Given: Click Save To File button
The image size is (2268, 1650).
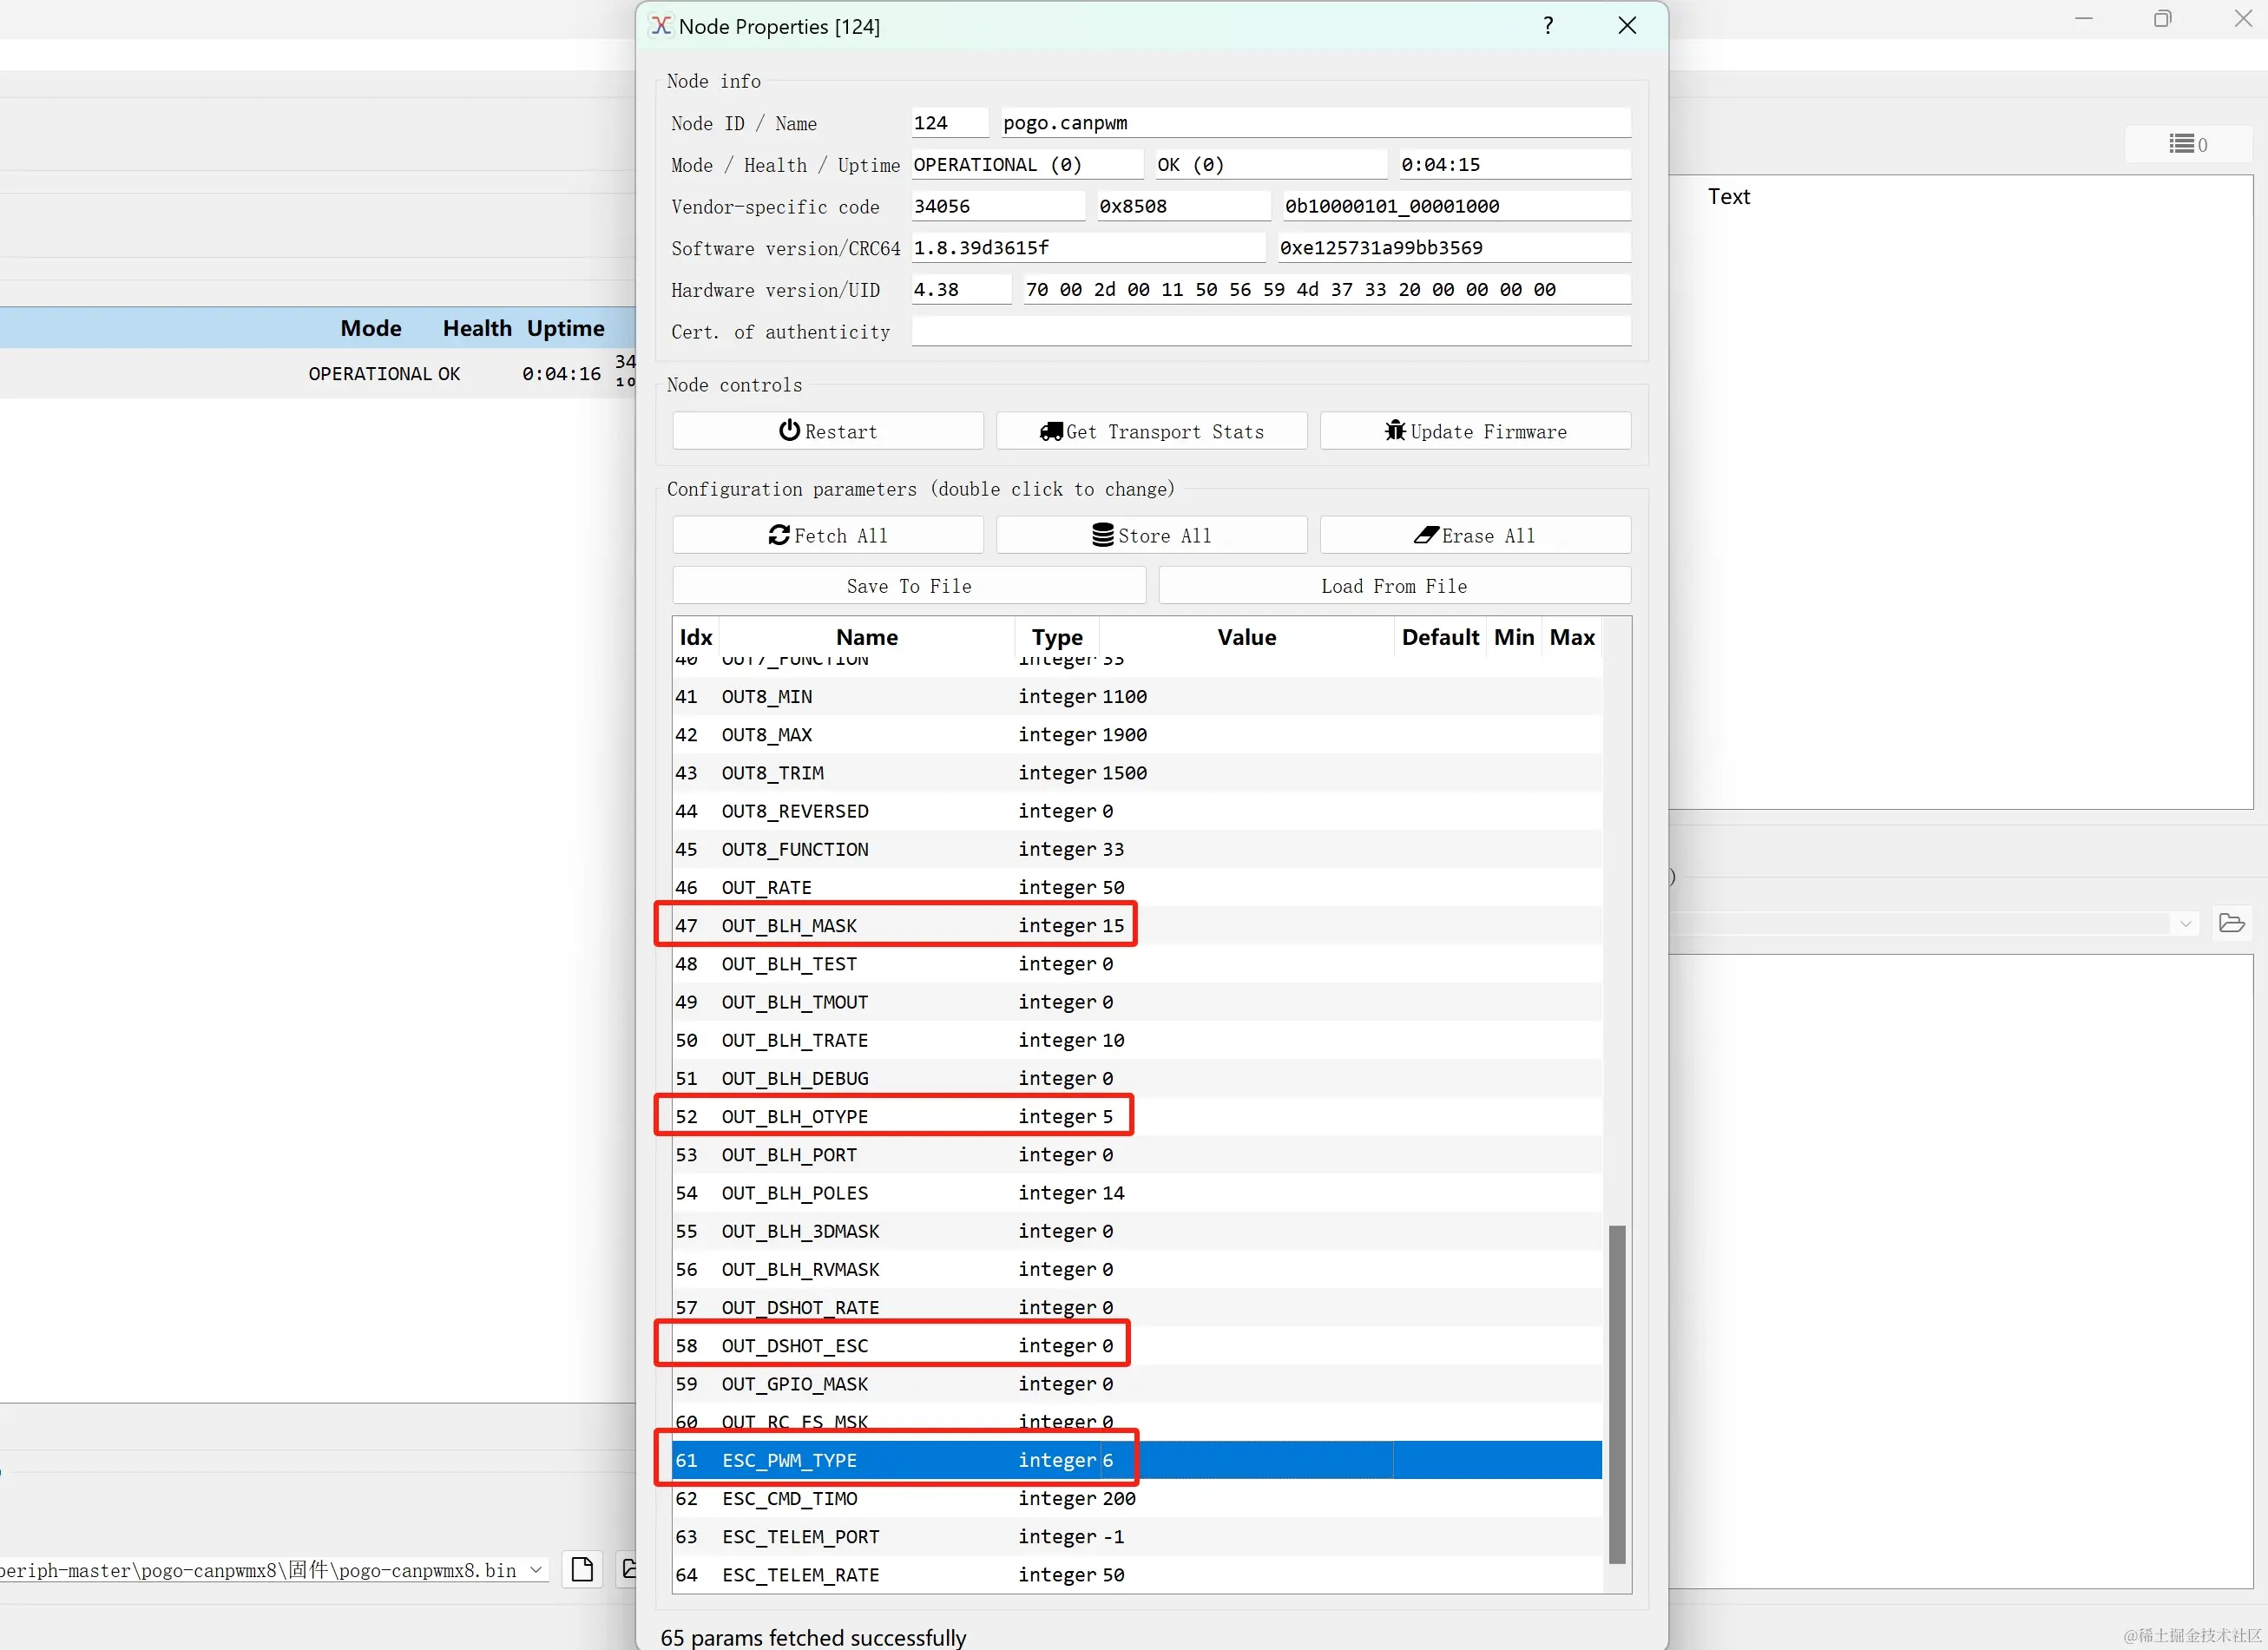Looking at the screenshot, I should [x=908, y=586].
